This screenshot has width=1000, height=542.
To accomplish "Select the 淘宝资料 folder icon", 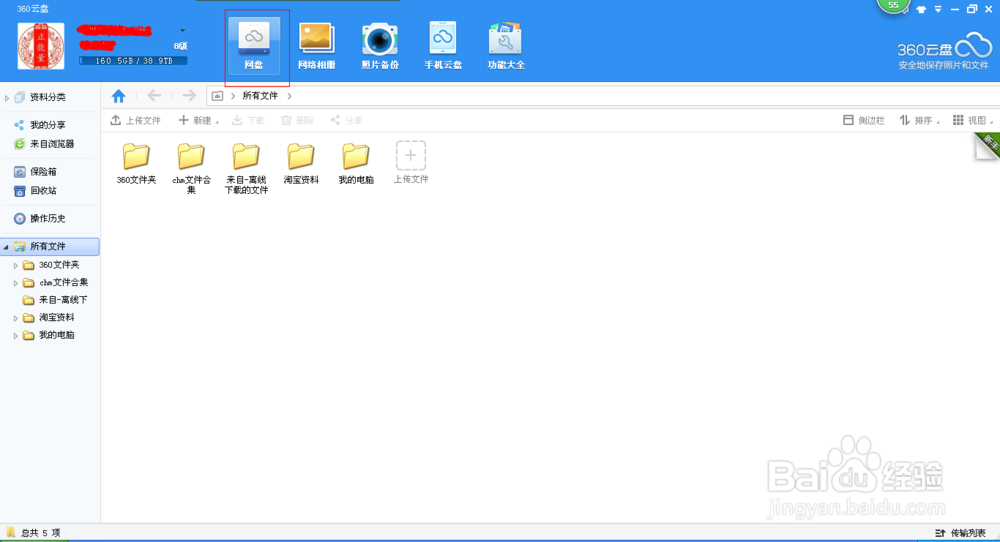I will [x=300, y=156].
